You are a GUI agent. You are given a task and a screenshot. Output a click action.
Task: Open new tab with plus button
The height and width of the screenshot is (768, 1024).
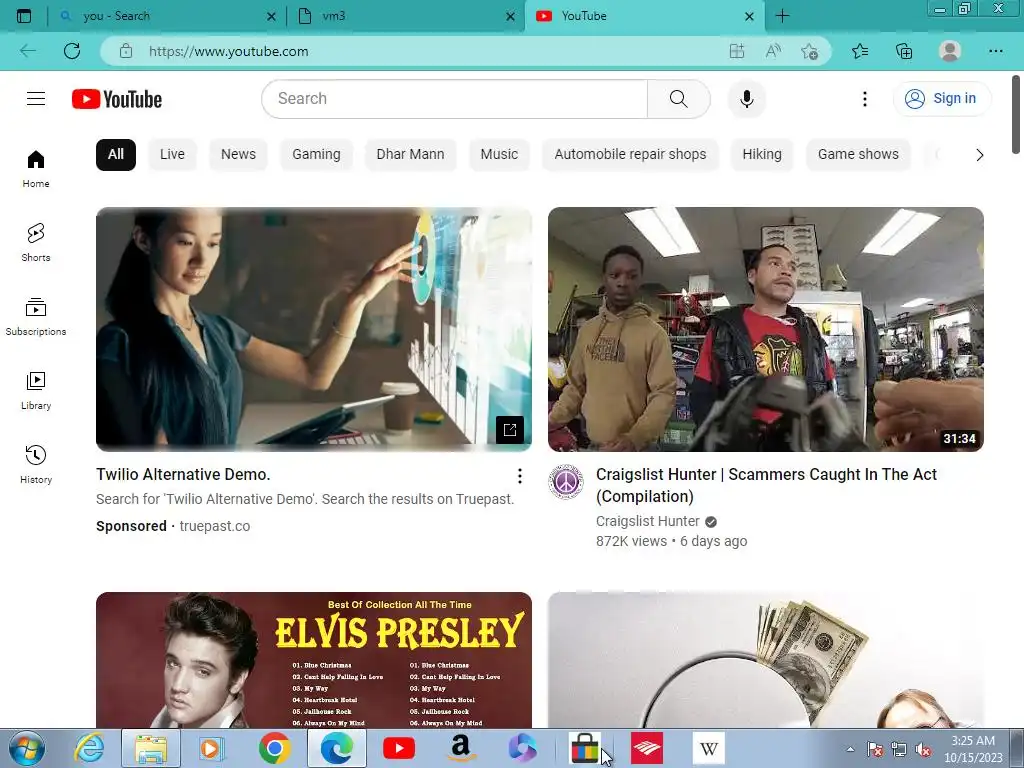[x=782, y=16]
